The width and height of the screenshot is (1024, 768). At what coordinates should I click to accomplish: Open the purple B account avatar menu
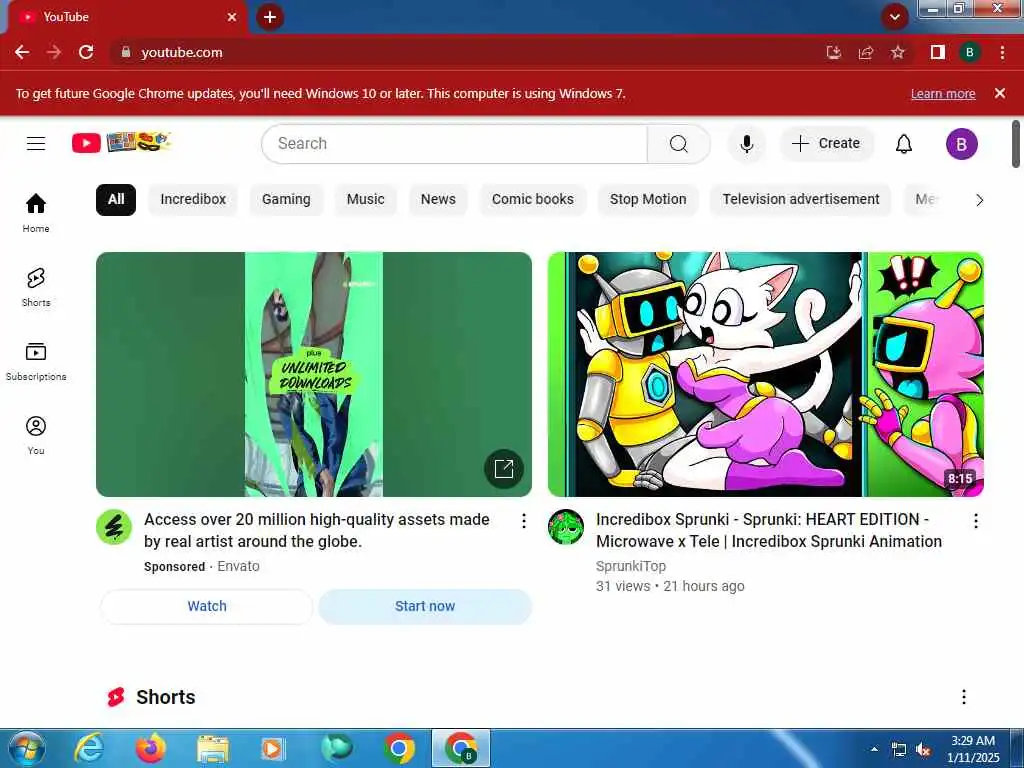pos(961,144)
